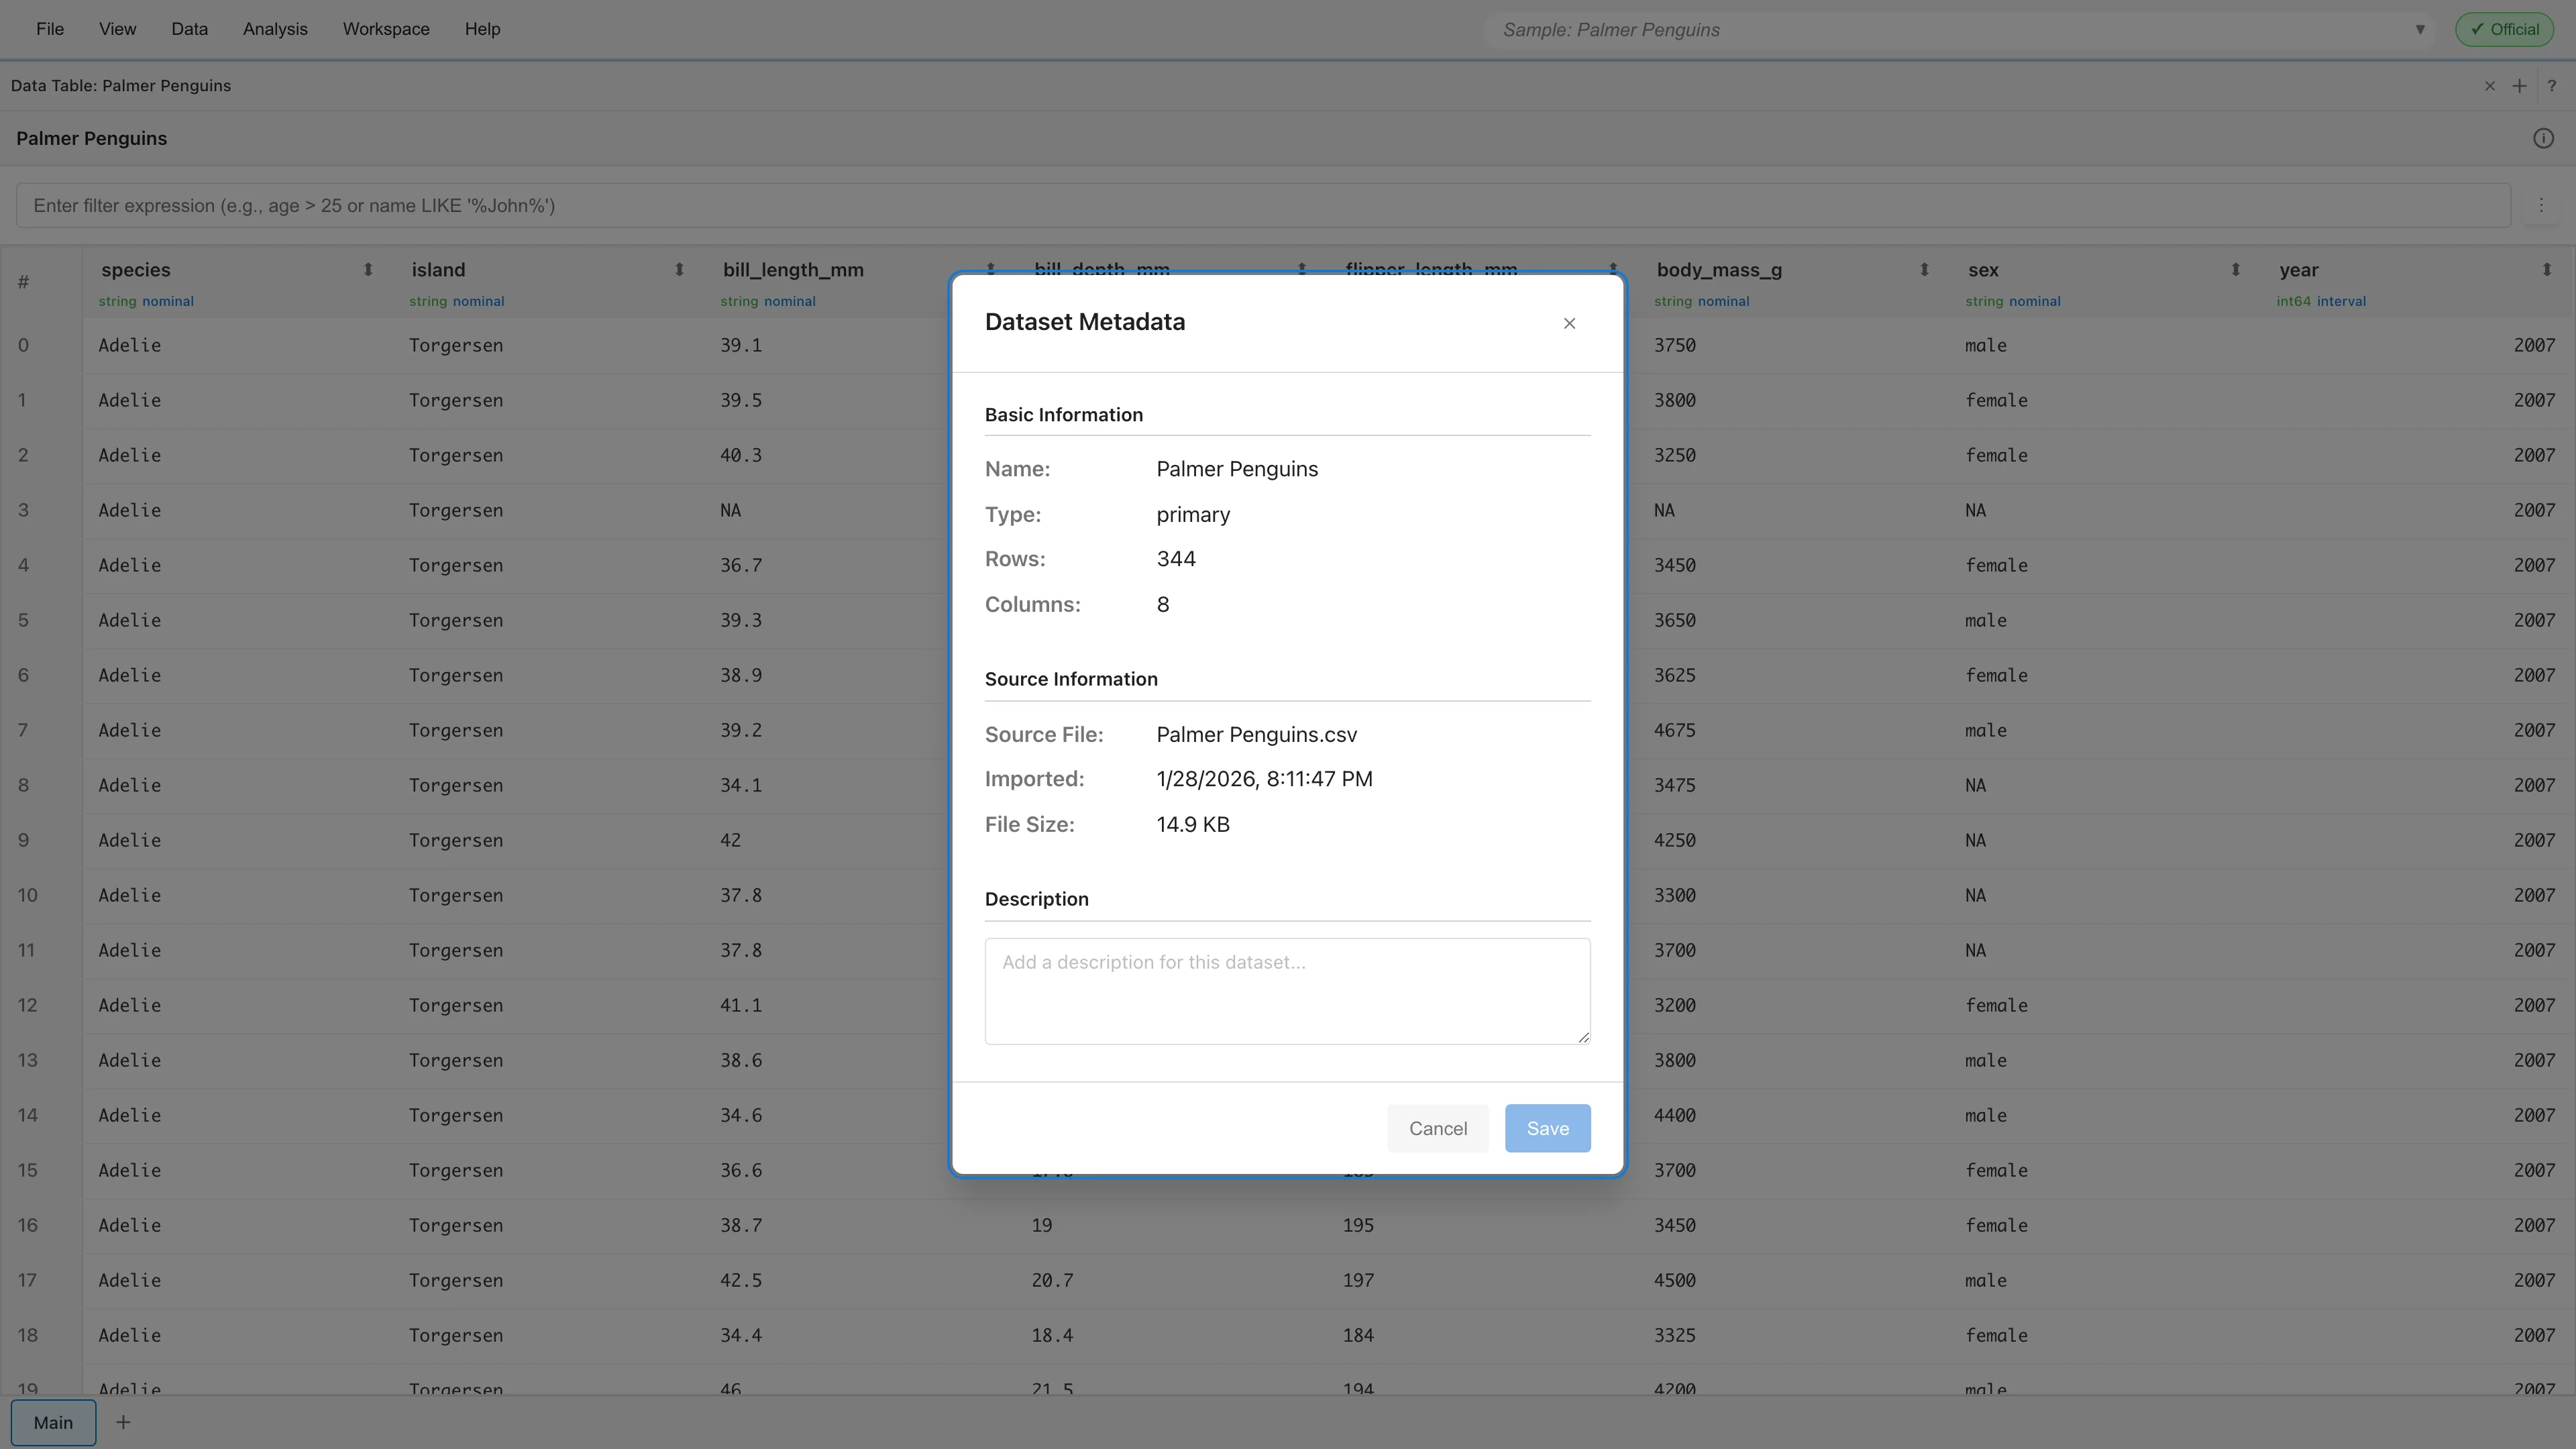
Task: Close the Dataset Metadata dialog
Action: [1569, 323]
